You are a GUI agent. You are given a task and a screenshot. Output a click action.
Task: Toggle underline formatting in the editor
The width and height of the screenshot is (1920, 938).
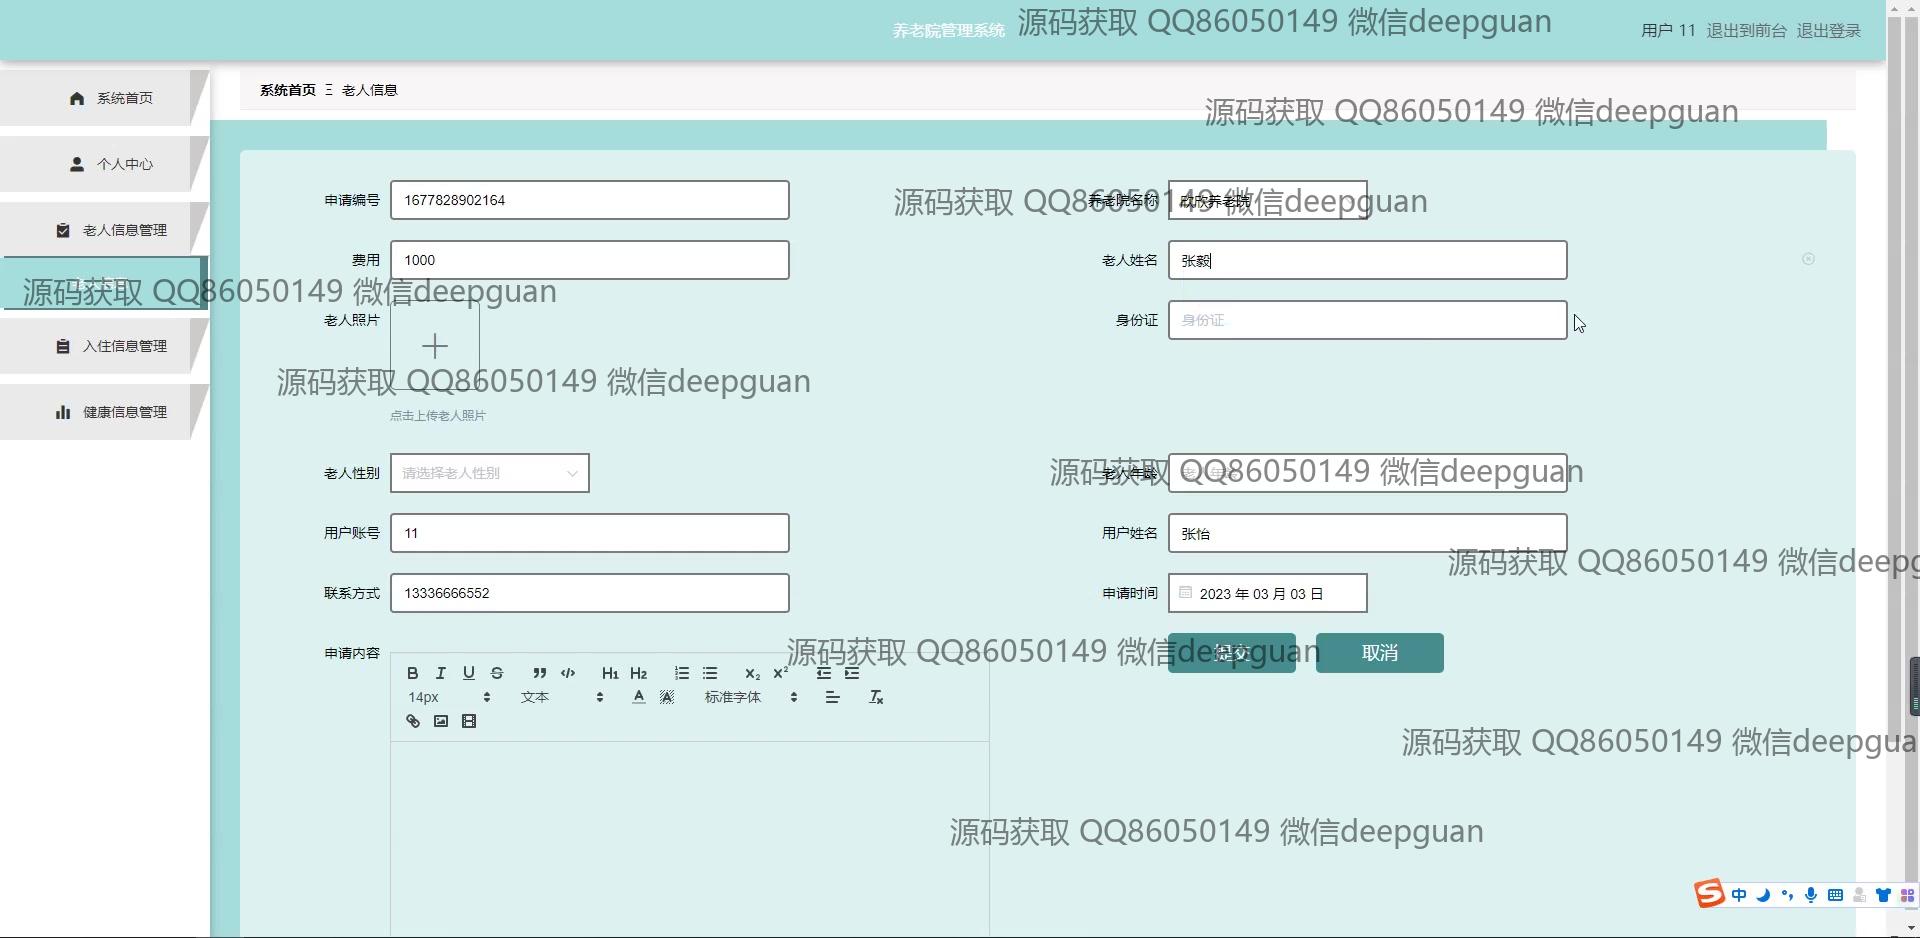(x=468, y=673)
